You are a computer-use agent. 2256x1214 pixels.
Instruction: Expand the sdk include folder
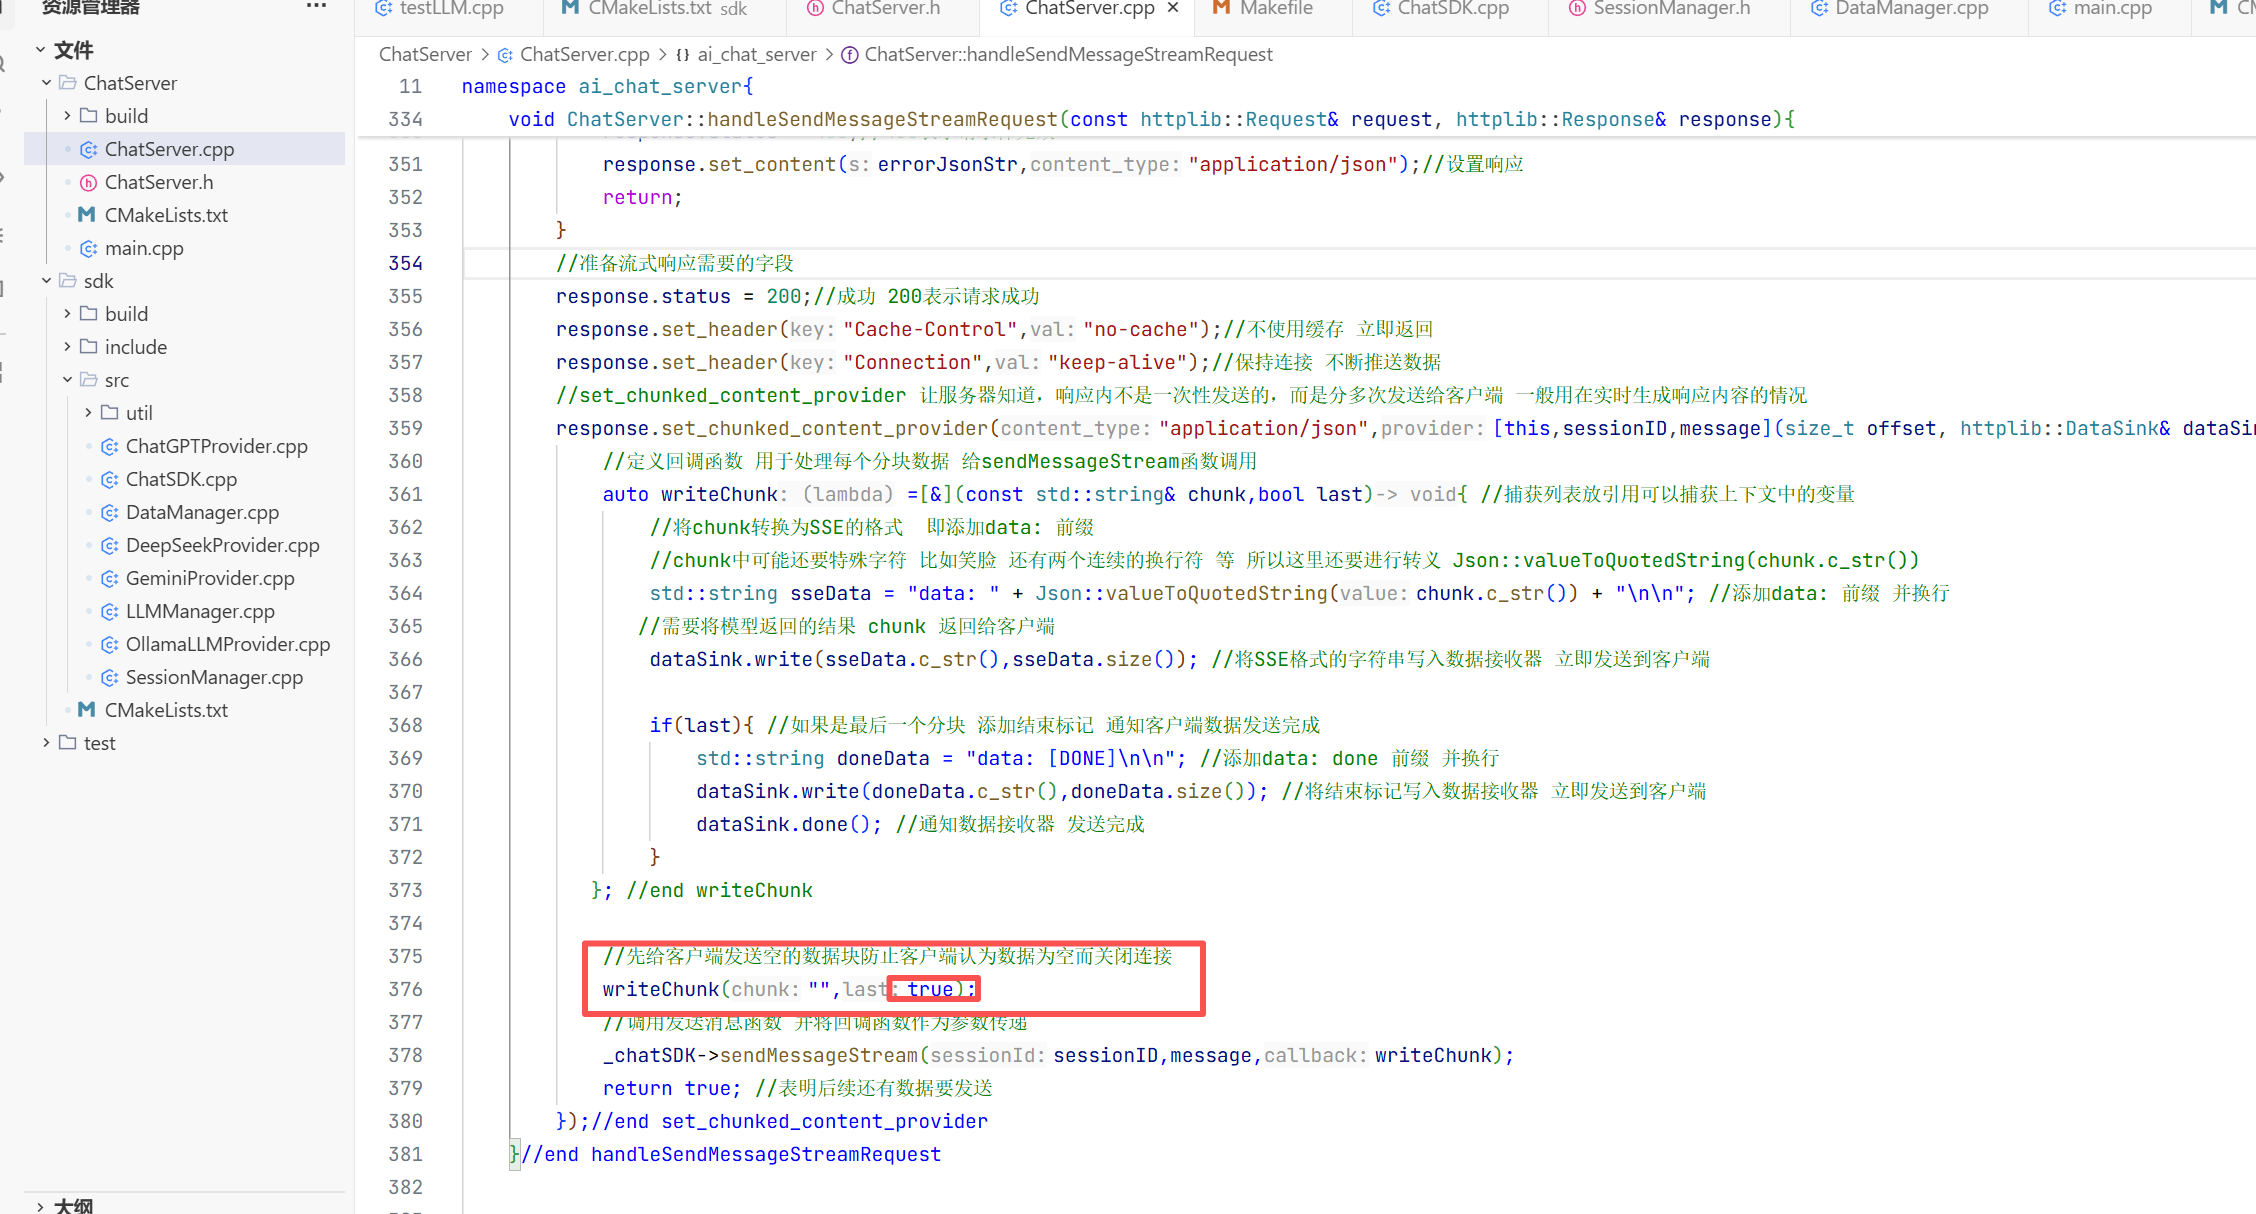tap(67, 347)
